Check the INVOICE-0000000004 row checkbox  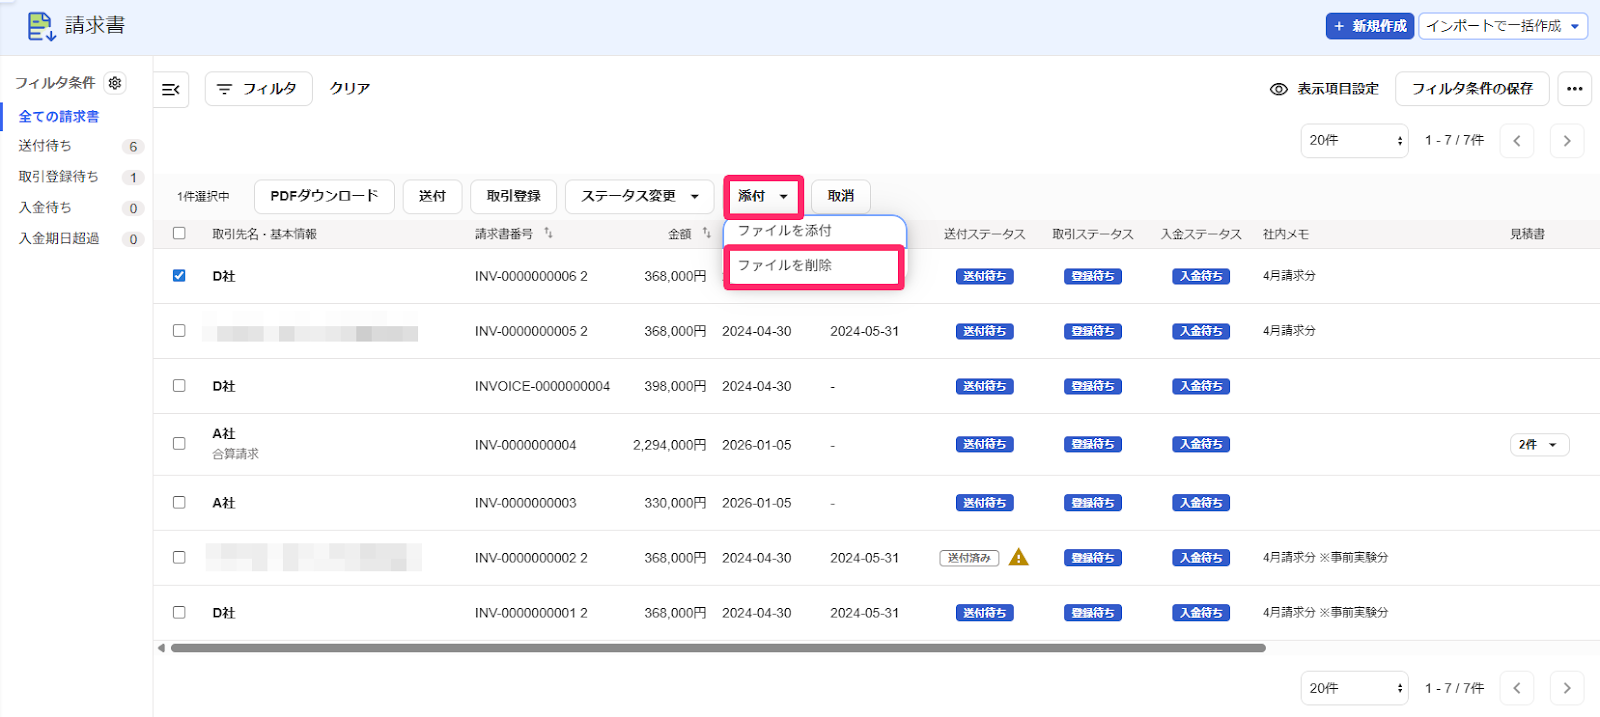179,385
